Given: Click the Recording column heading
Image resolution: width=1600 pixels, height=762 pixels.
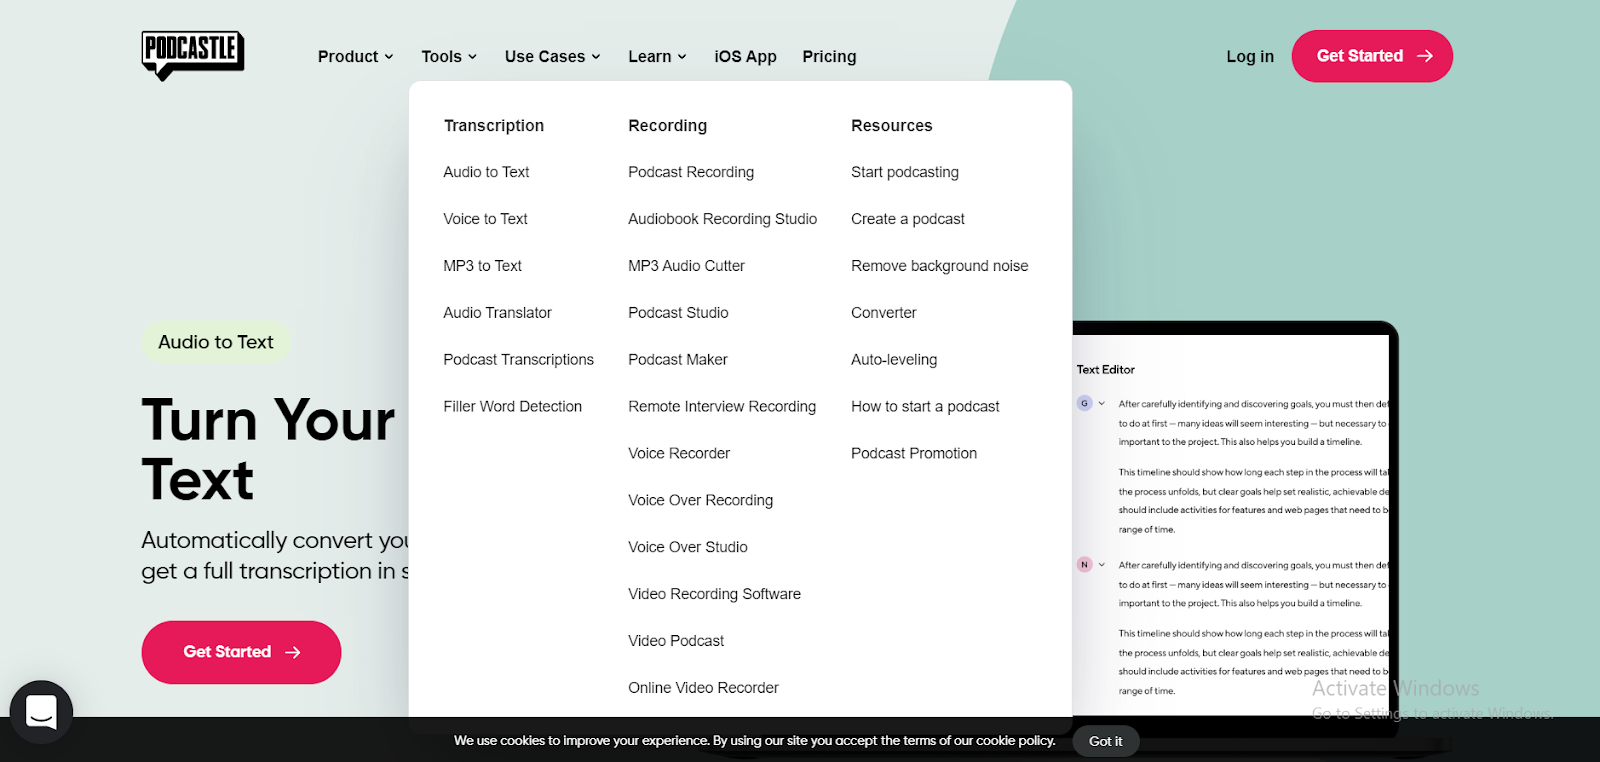Looking at the screenshot, I should point(667,126).
